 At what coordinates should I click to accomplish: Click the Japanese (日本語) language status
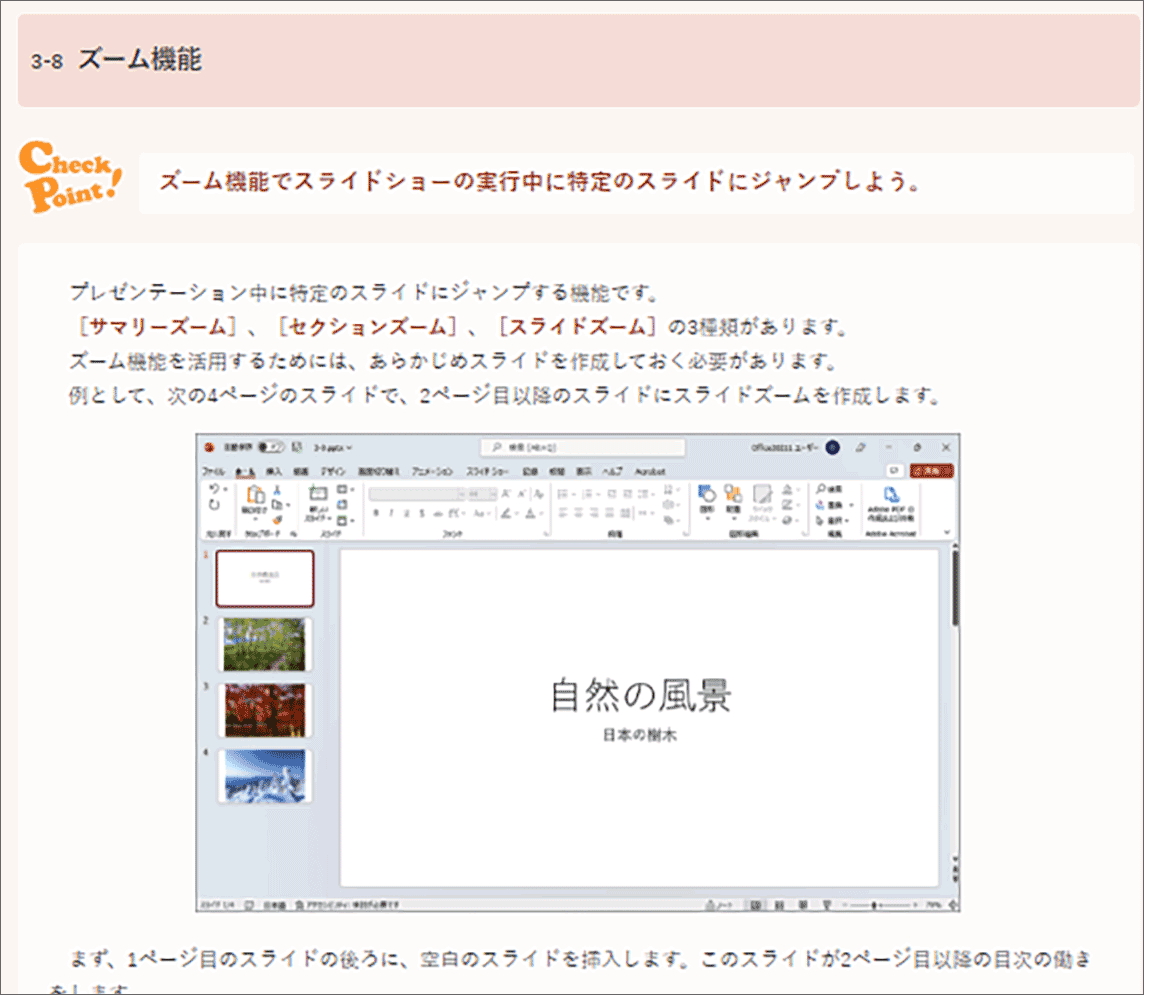(x=274, y=905)
